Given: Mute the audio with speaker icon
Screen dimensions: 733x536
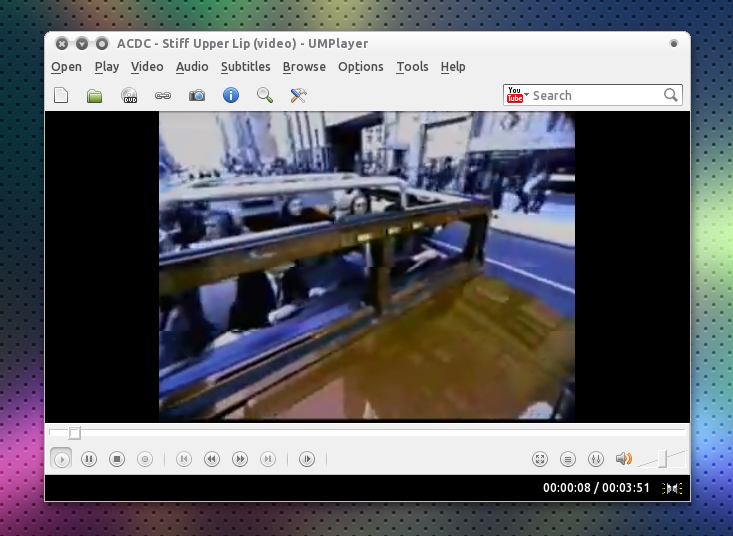Looking at the screenshot, I should coord(624,459).
